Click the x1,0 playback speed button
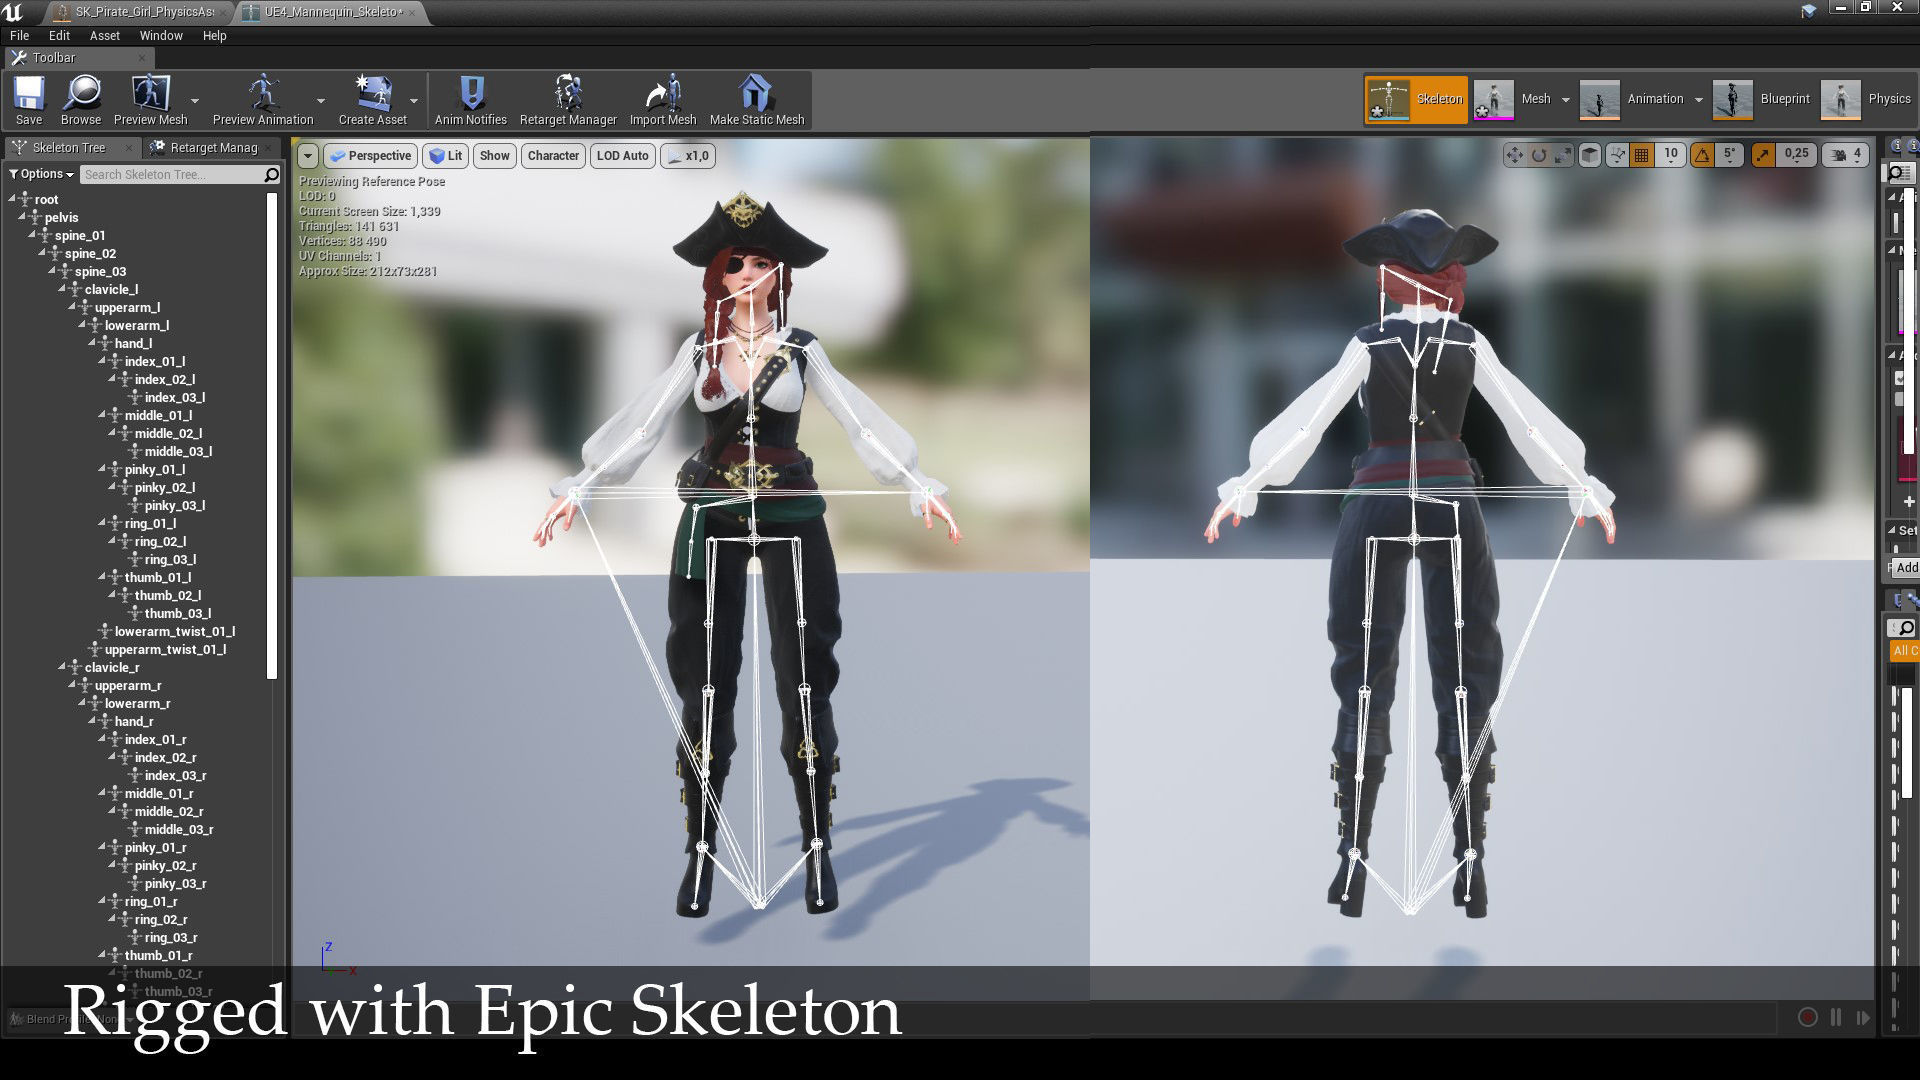This screenshot has height=1080, width=1920. click(688, 156)
